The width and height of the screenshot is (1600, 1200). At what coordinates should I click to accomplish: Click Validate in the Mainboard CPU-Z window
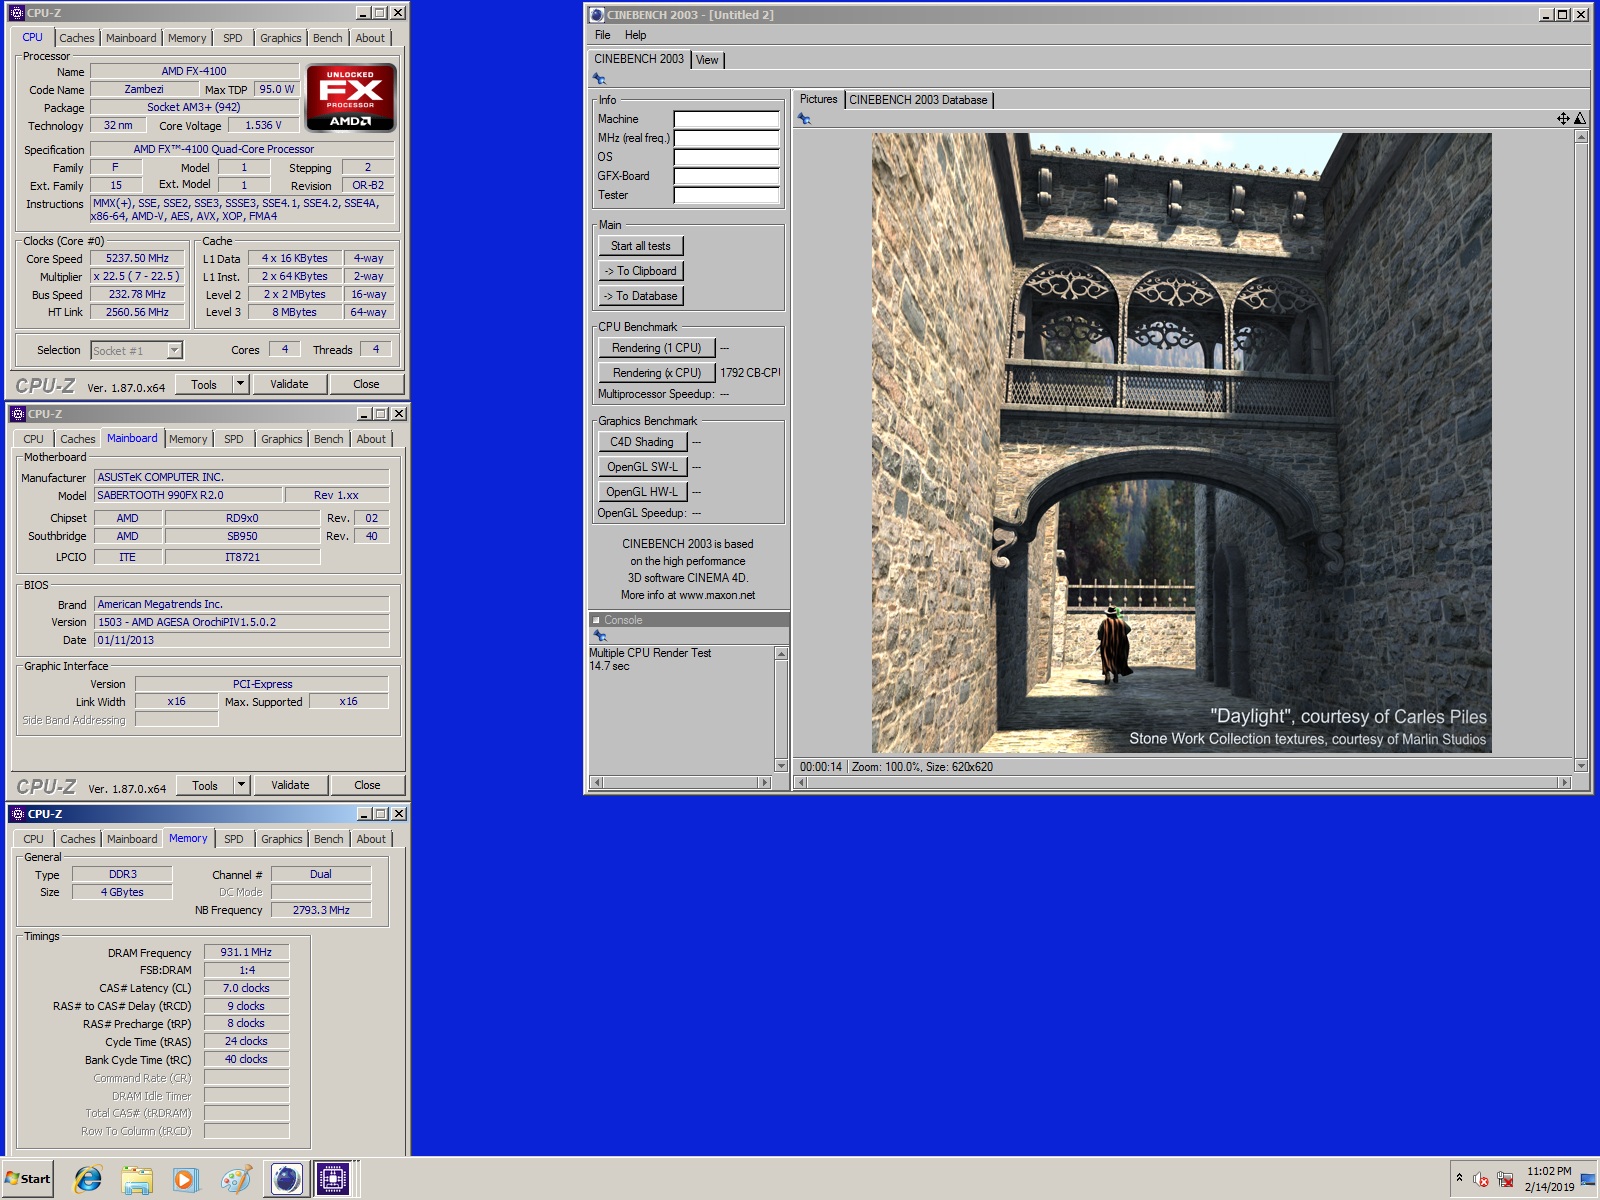coord(290,785)
